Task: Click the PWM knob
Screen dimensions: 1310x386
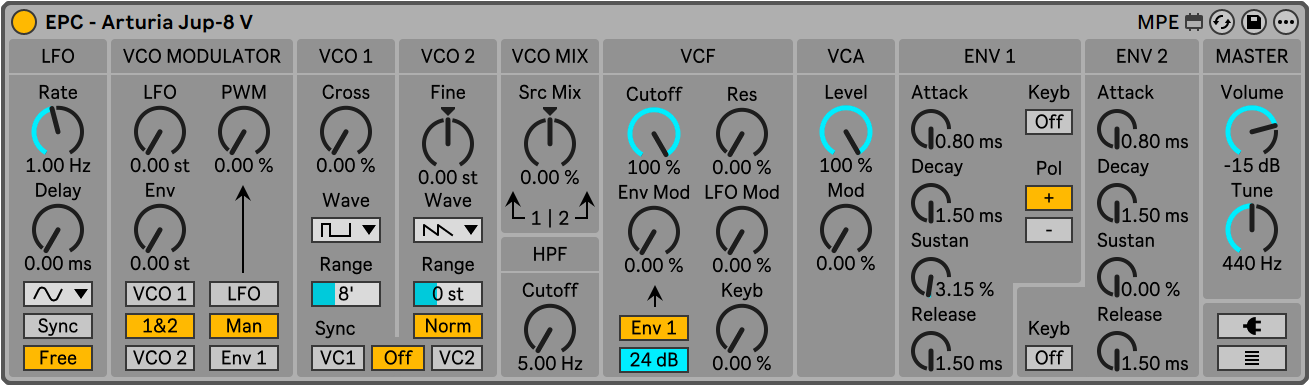Action: tap(244, 130)
